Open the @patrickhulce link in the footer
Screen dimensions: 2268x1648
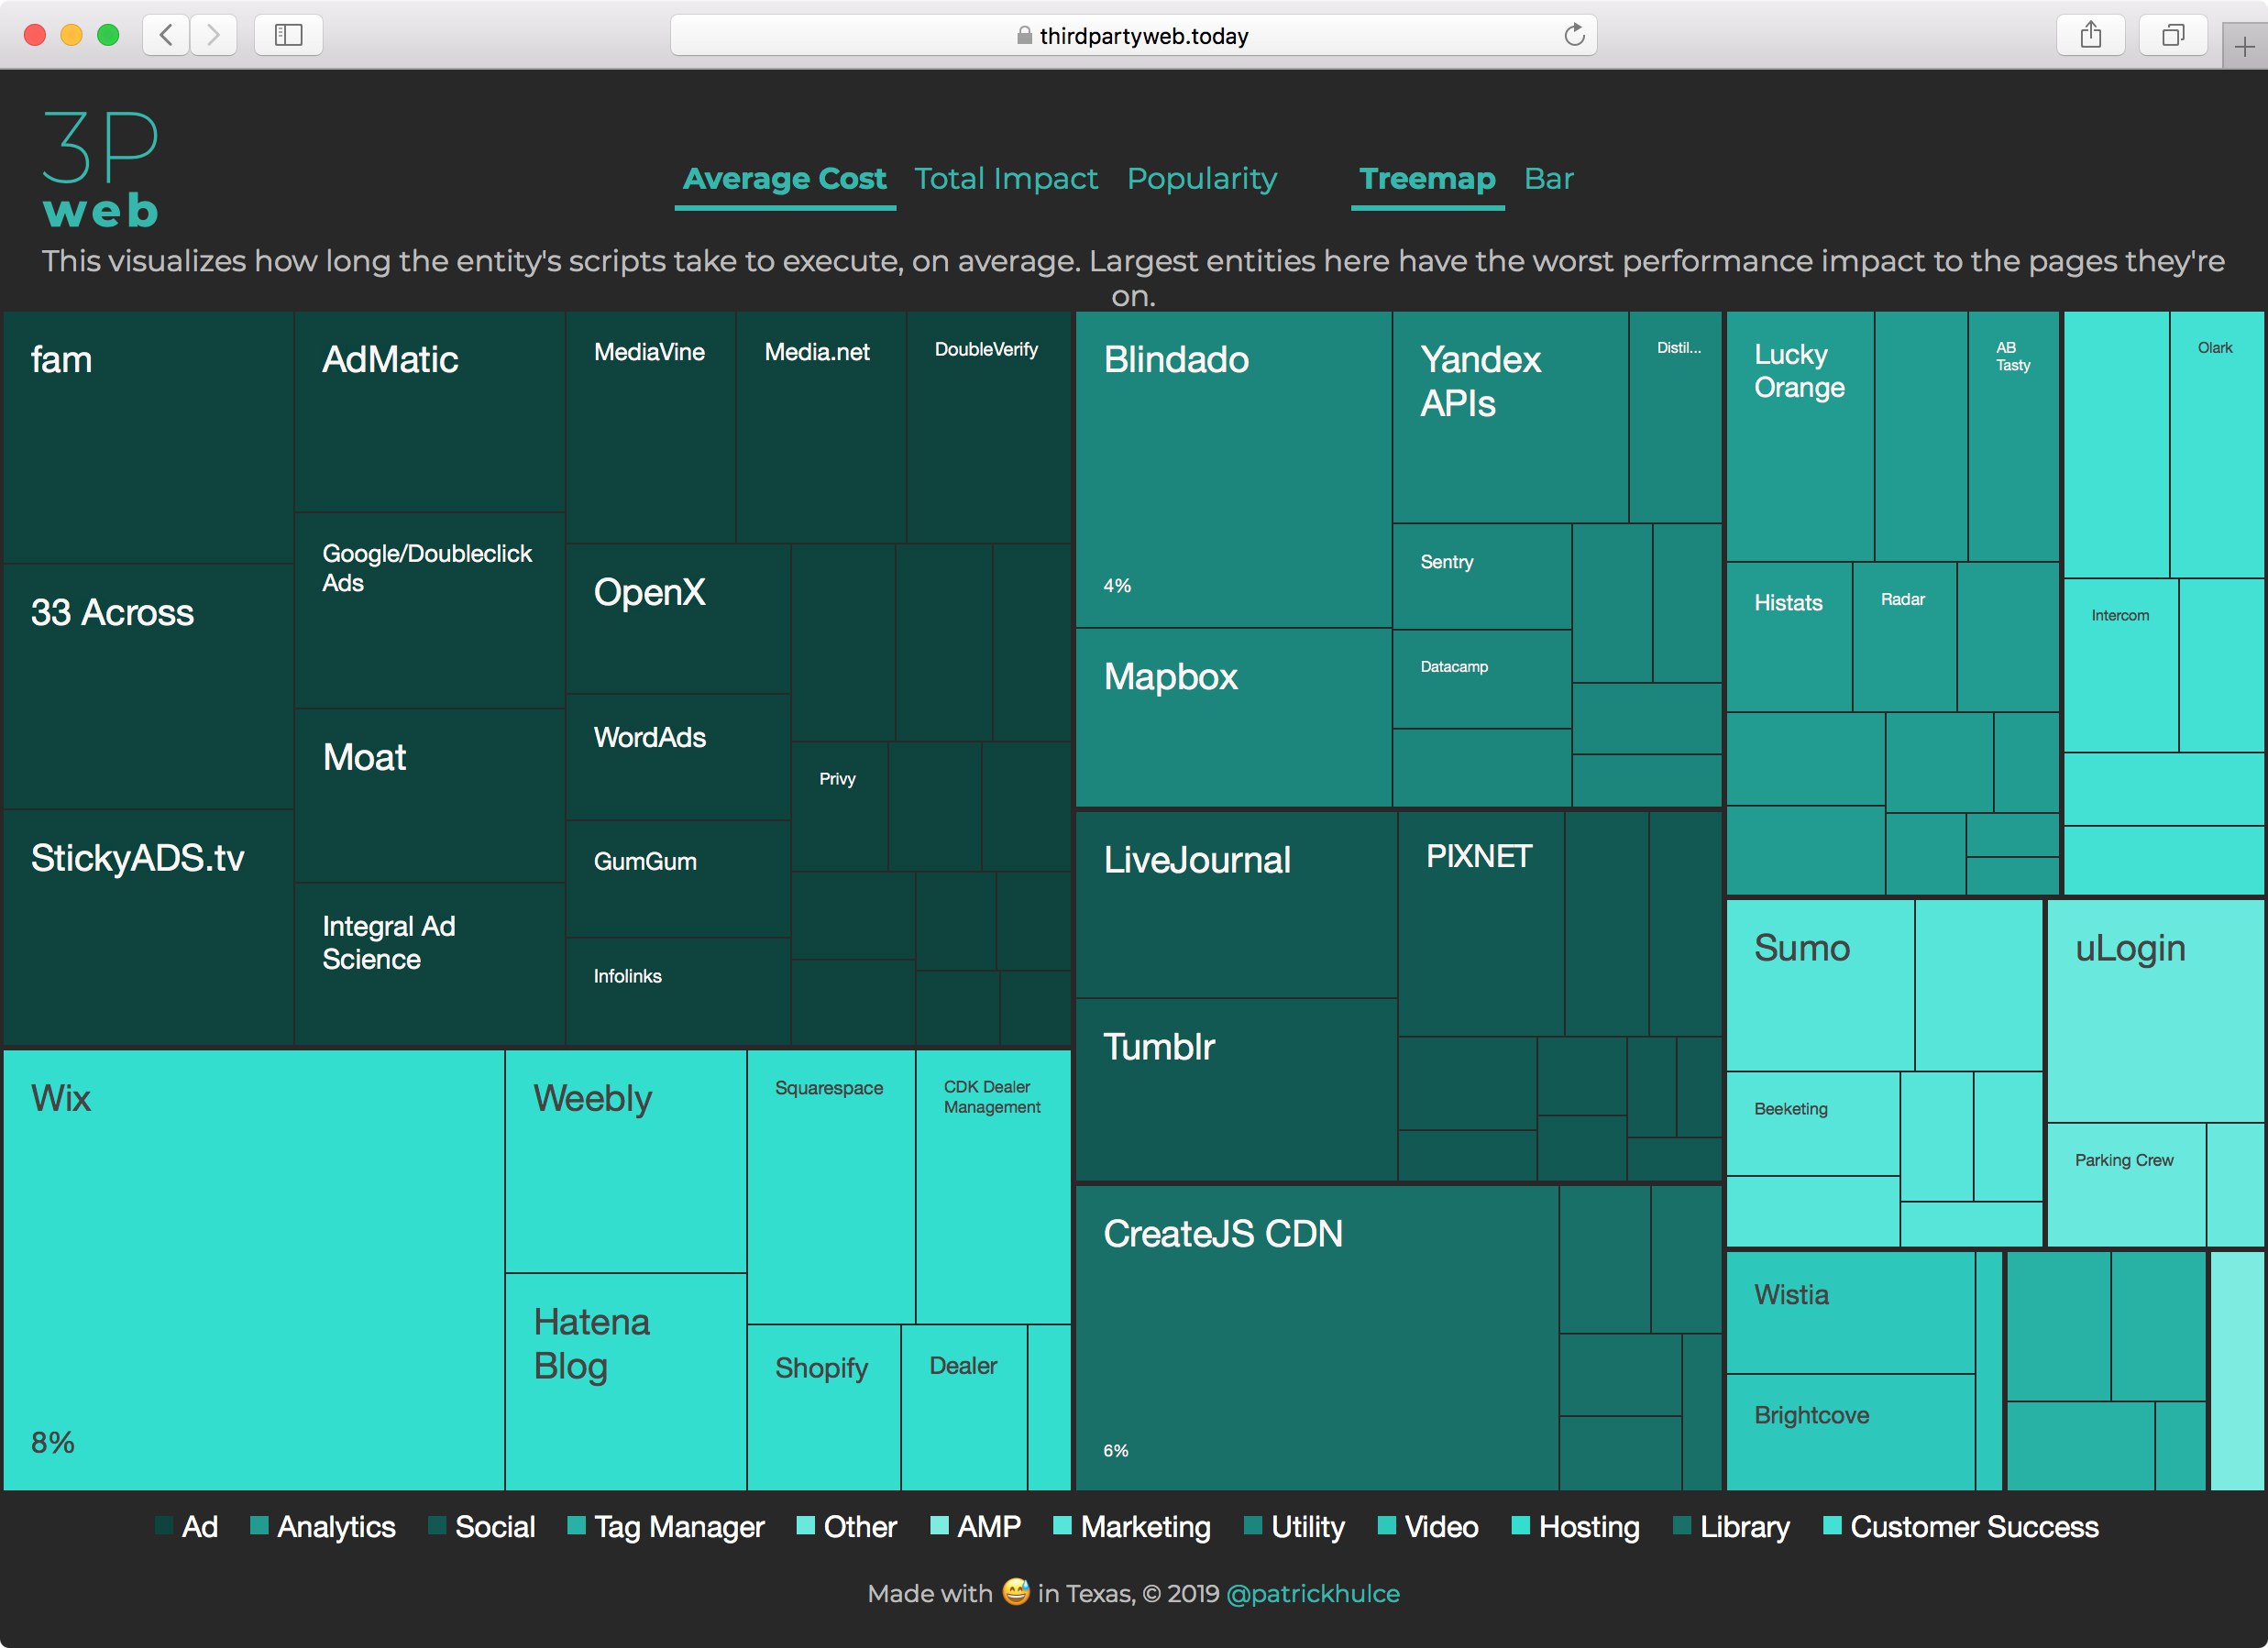tap(1313, 1593)
